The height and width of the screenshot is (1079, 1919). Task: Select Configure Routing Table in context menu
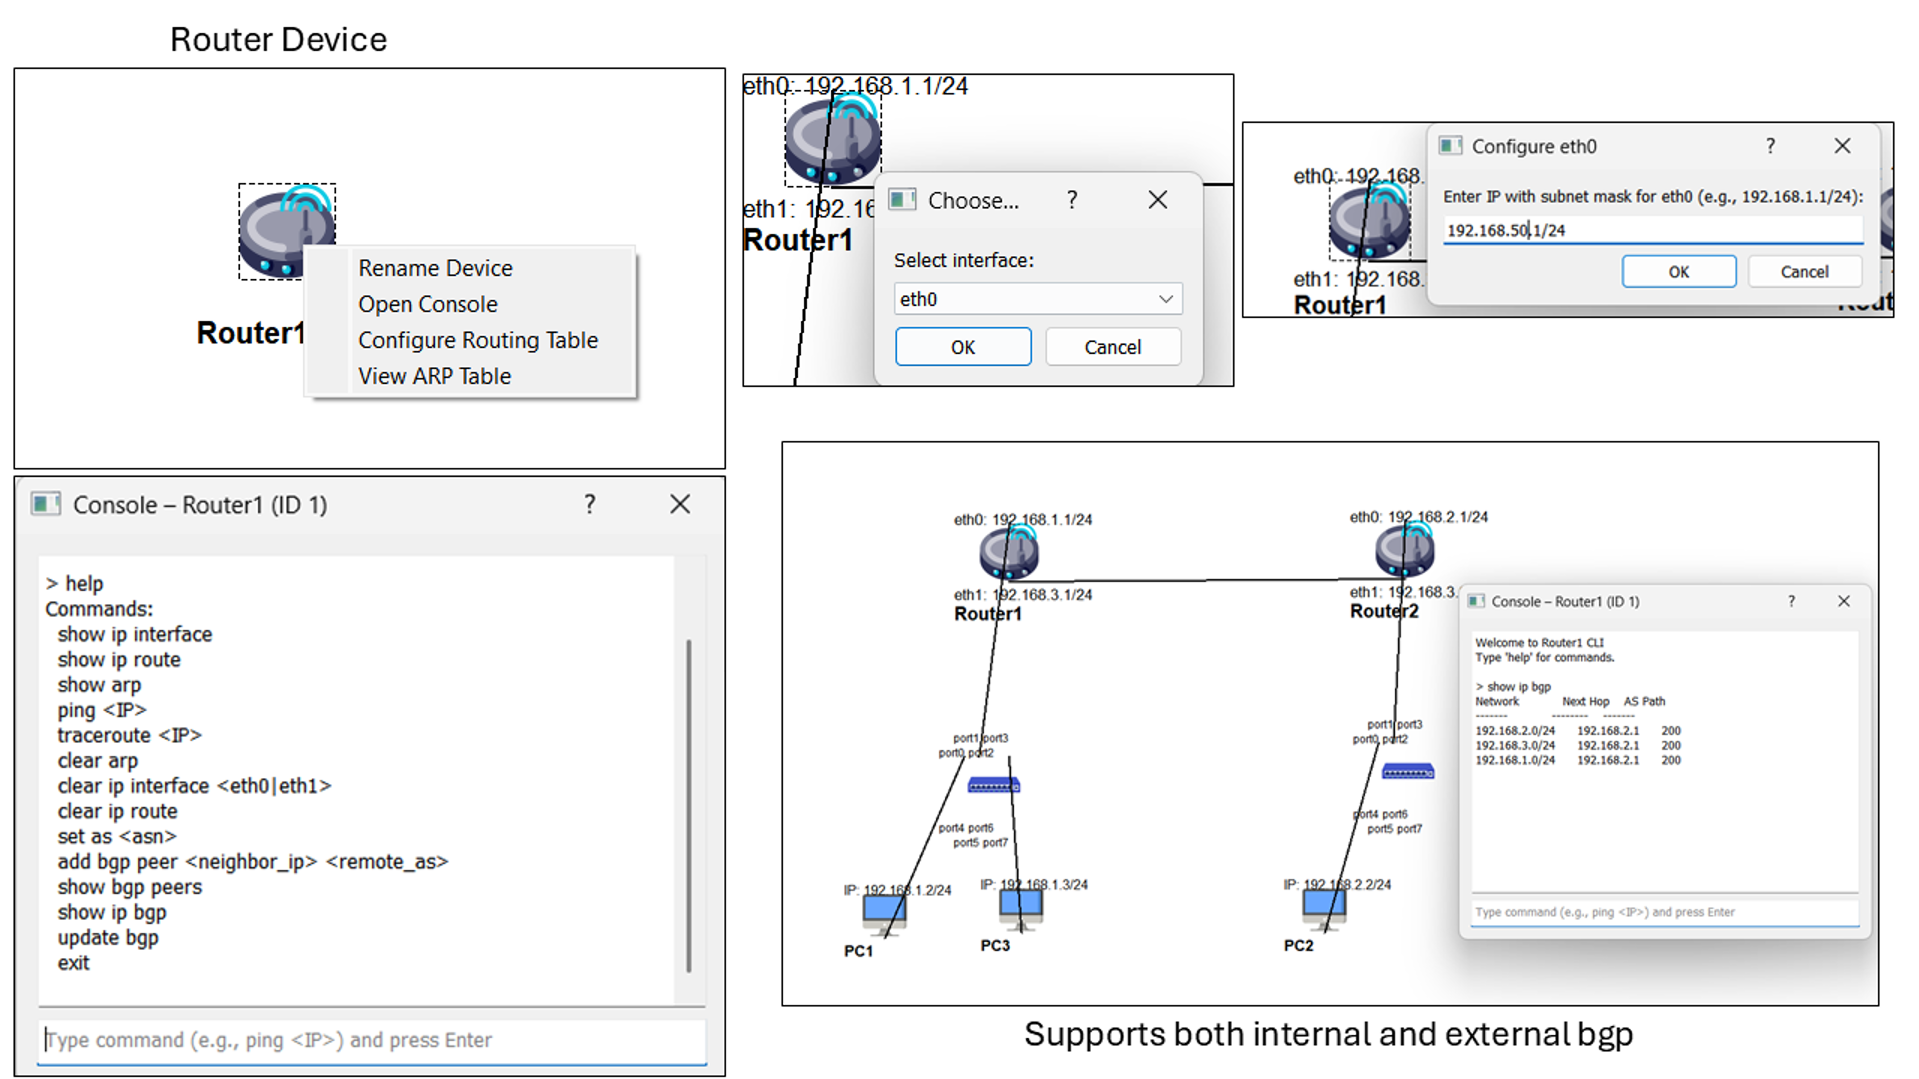pos(478,340)
